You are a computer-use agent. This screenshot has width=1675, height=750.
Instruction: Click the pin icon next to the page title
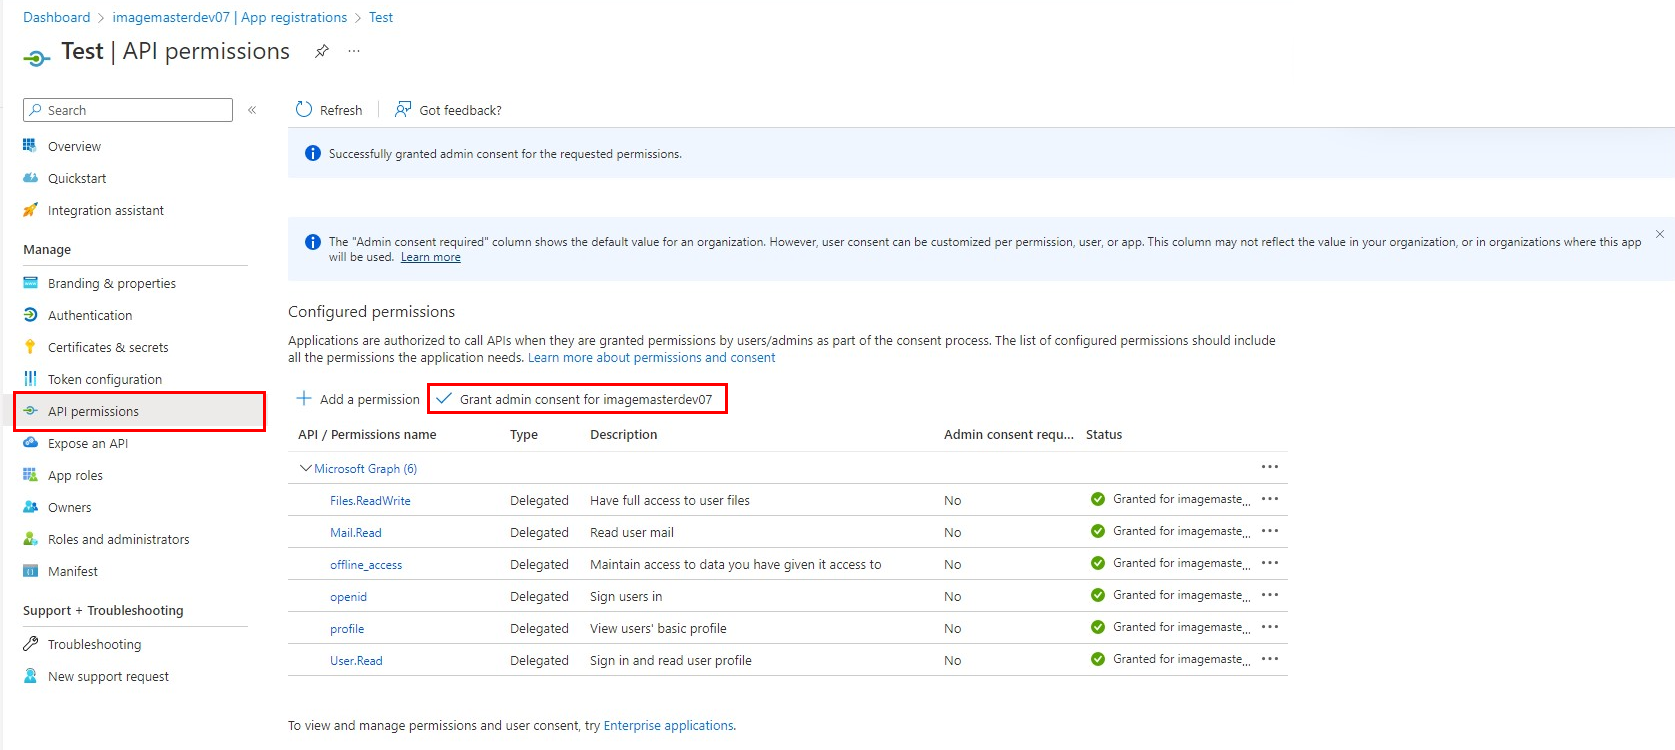tap(322, 51)
